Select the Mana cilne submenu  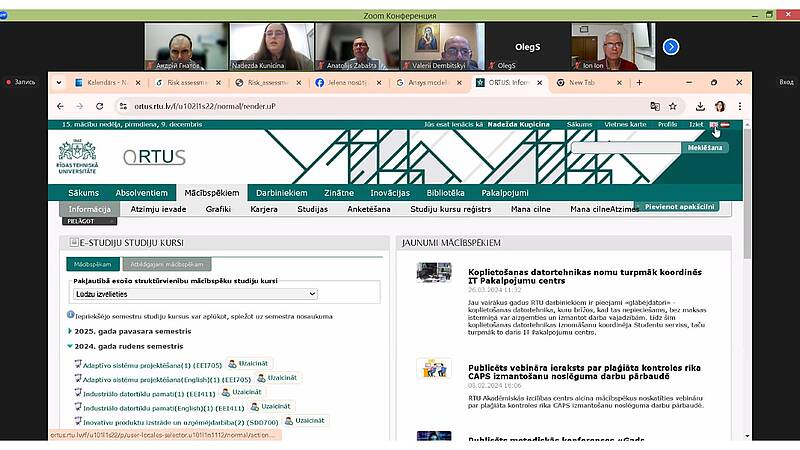(531, 209)
